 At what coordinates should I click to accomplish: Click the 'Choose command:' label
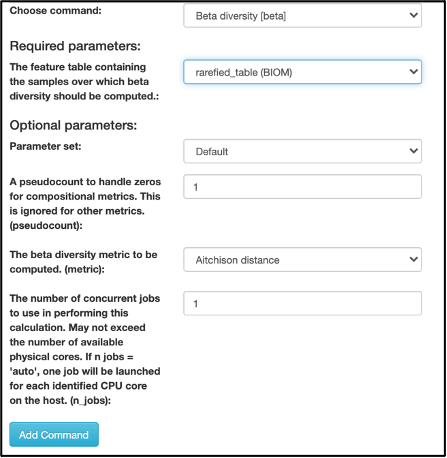coord(55,11)
